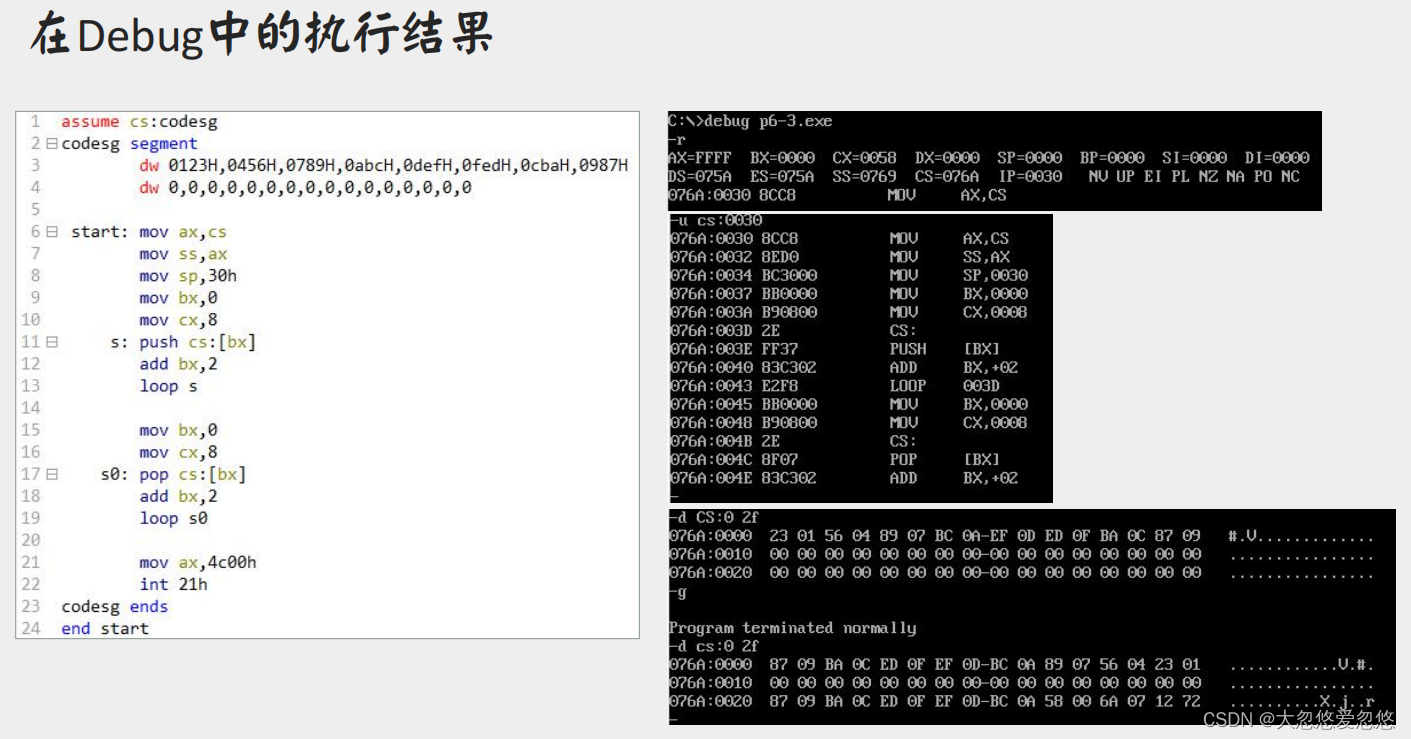
Task: Click the -g command line
Action: tap(677, 591)
